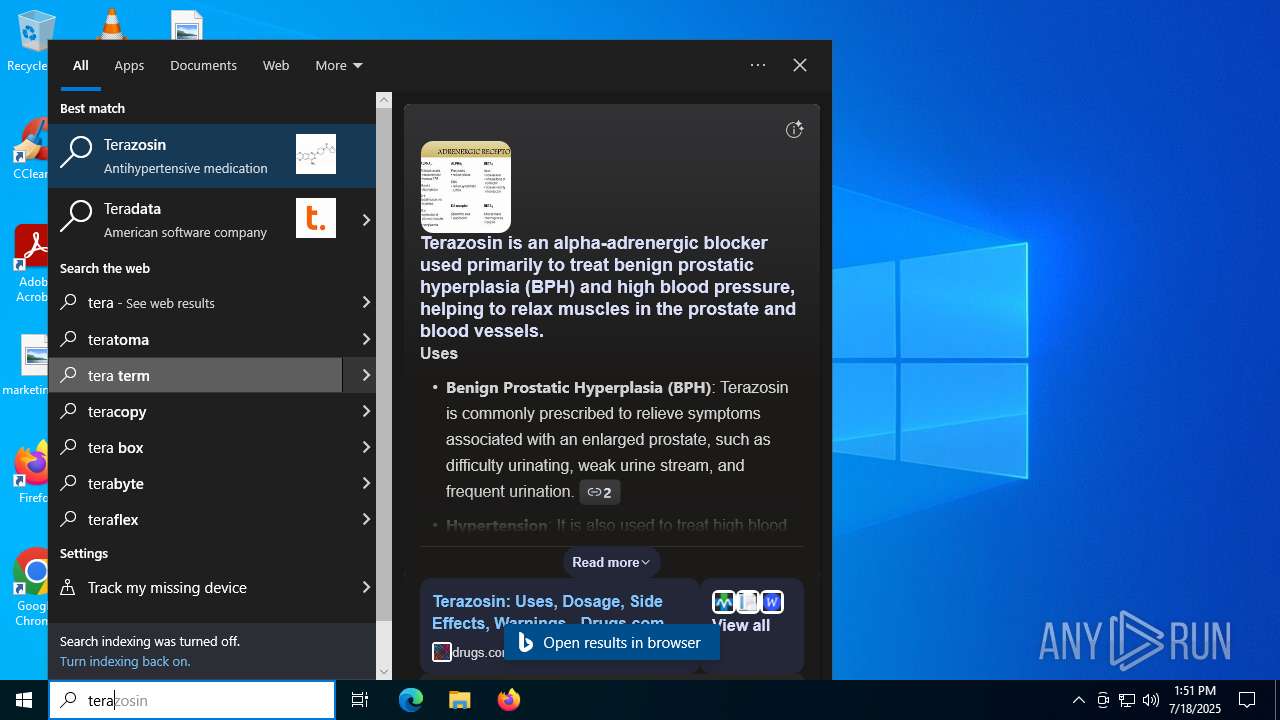1280x720 pixels.
Task: Switch to the Web tab
Action: (276, 65)
